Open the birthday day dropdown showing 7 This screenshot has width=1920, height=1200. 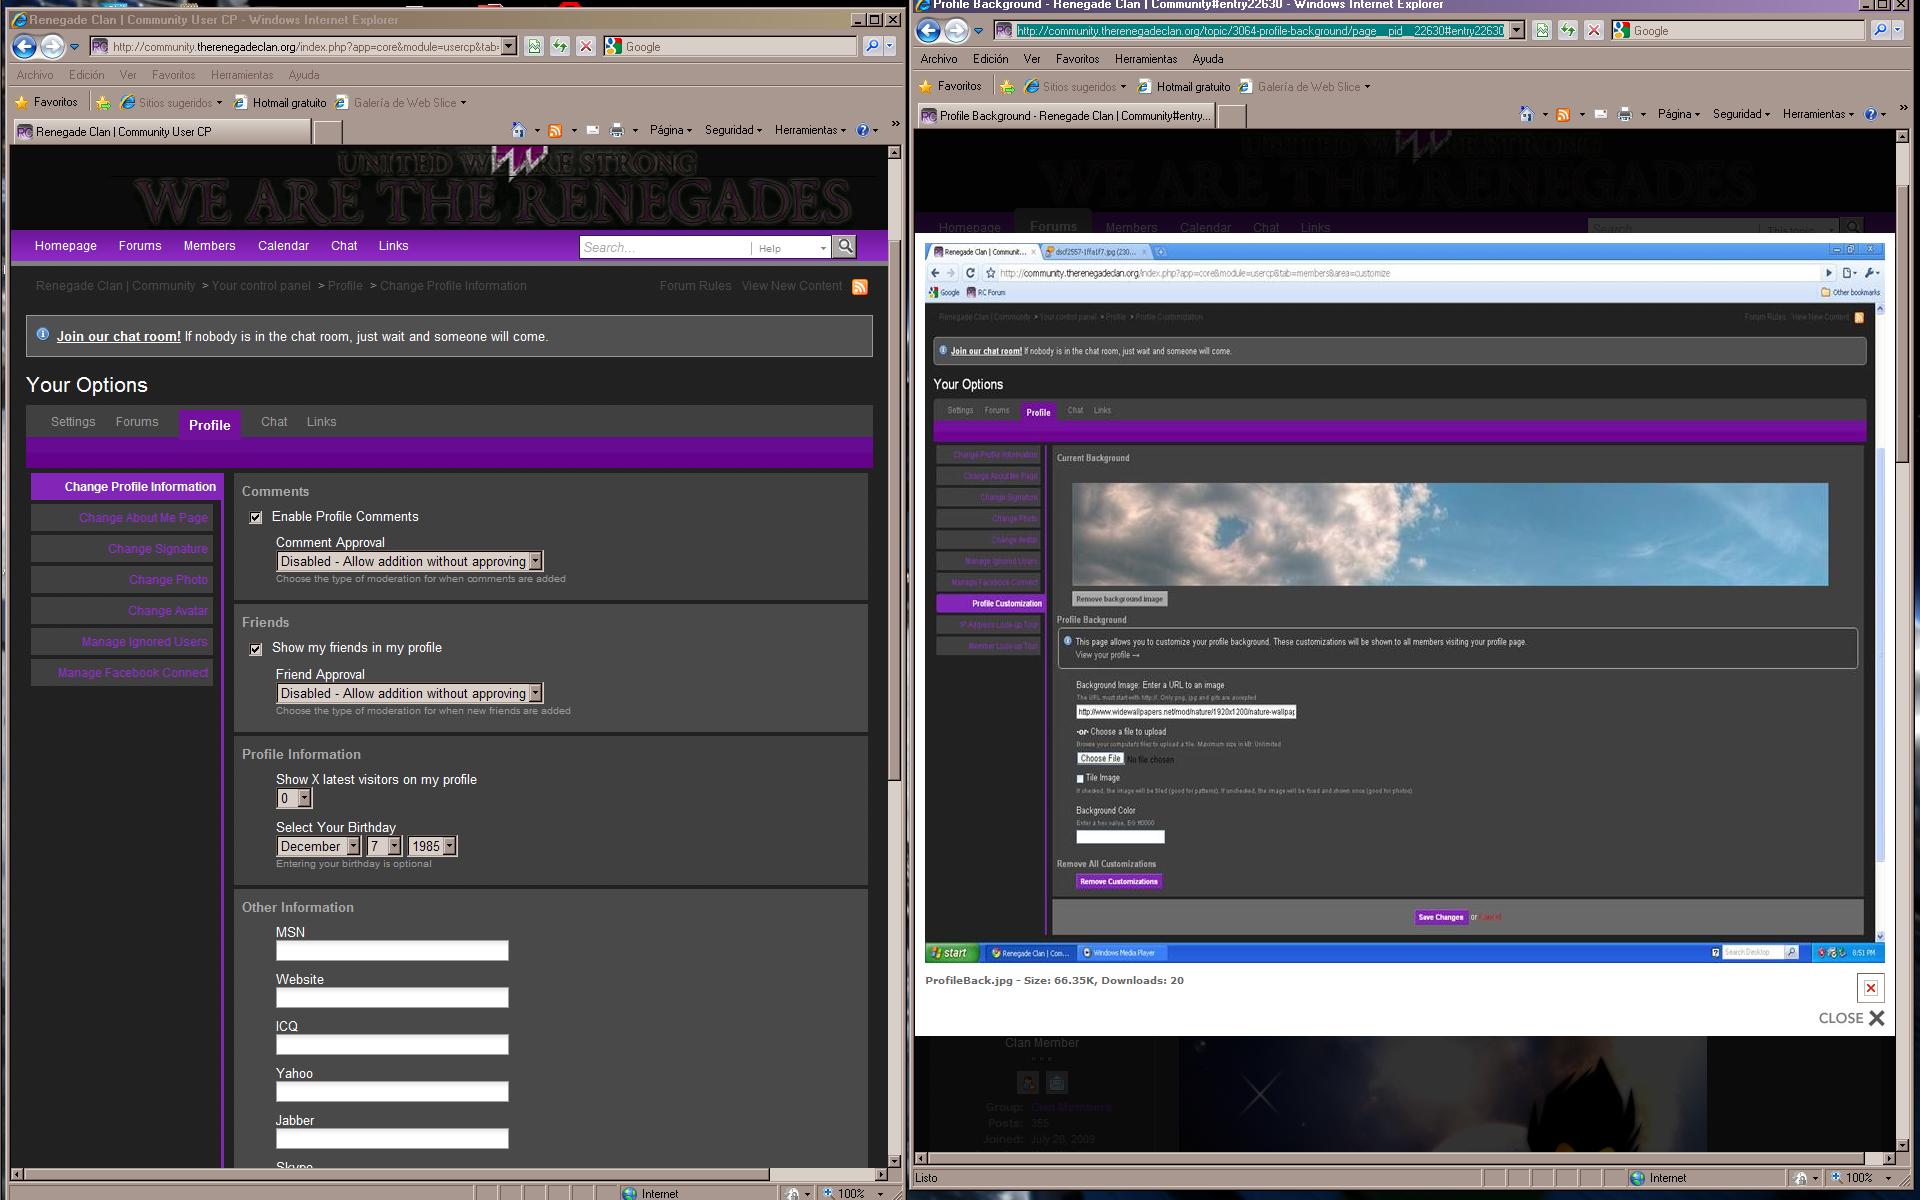384,846
